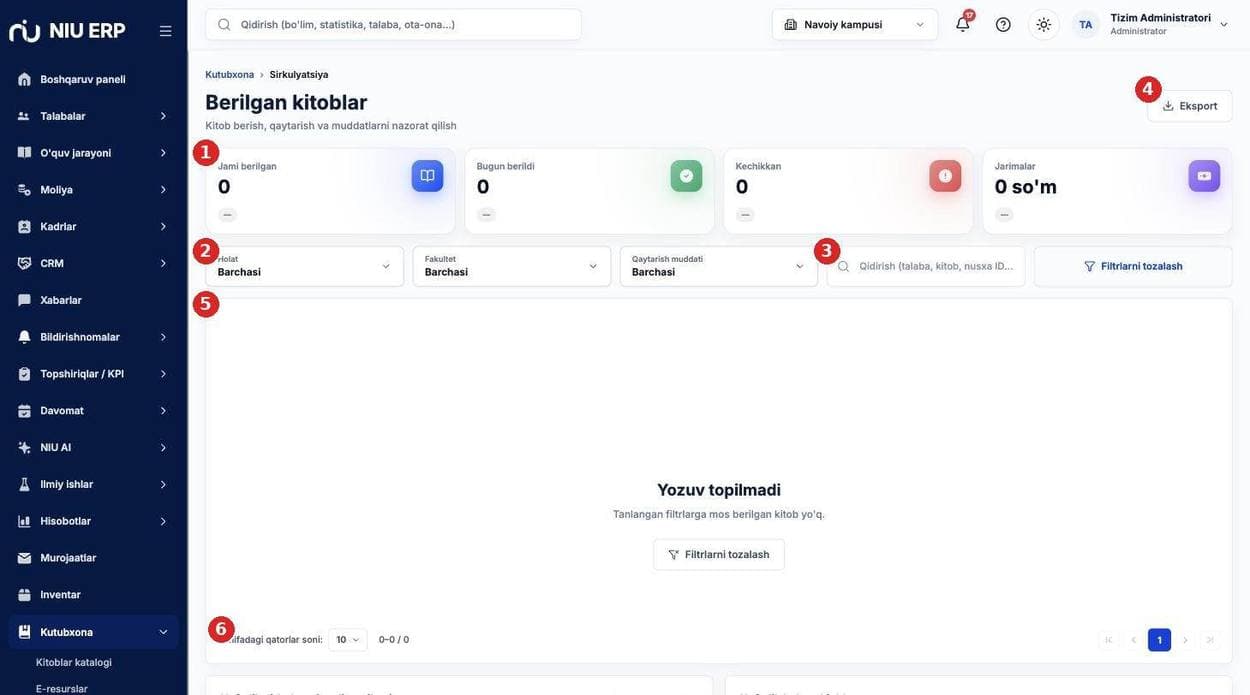Image resolution: width=1250 pixels, height=695 pixels.
Task: Open the Navoiy kampusi campus dropdown
Action: coord(855,24)
